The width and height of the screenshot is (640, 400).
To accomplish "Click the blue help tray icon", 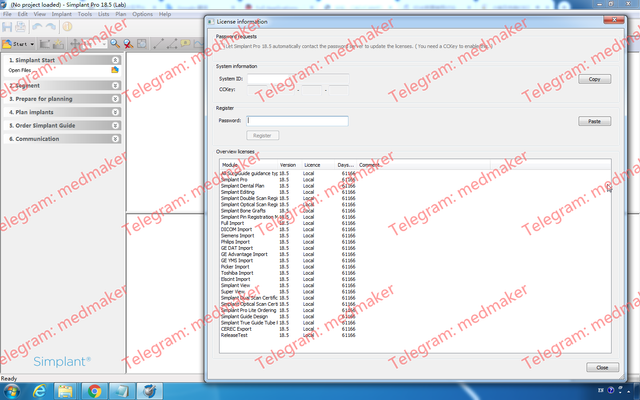I will pos(611,390).
